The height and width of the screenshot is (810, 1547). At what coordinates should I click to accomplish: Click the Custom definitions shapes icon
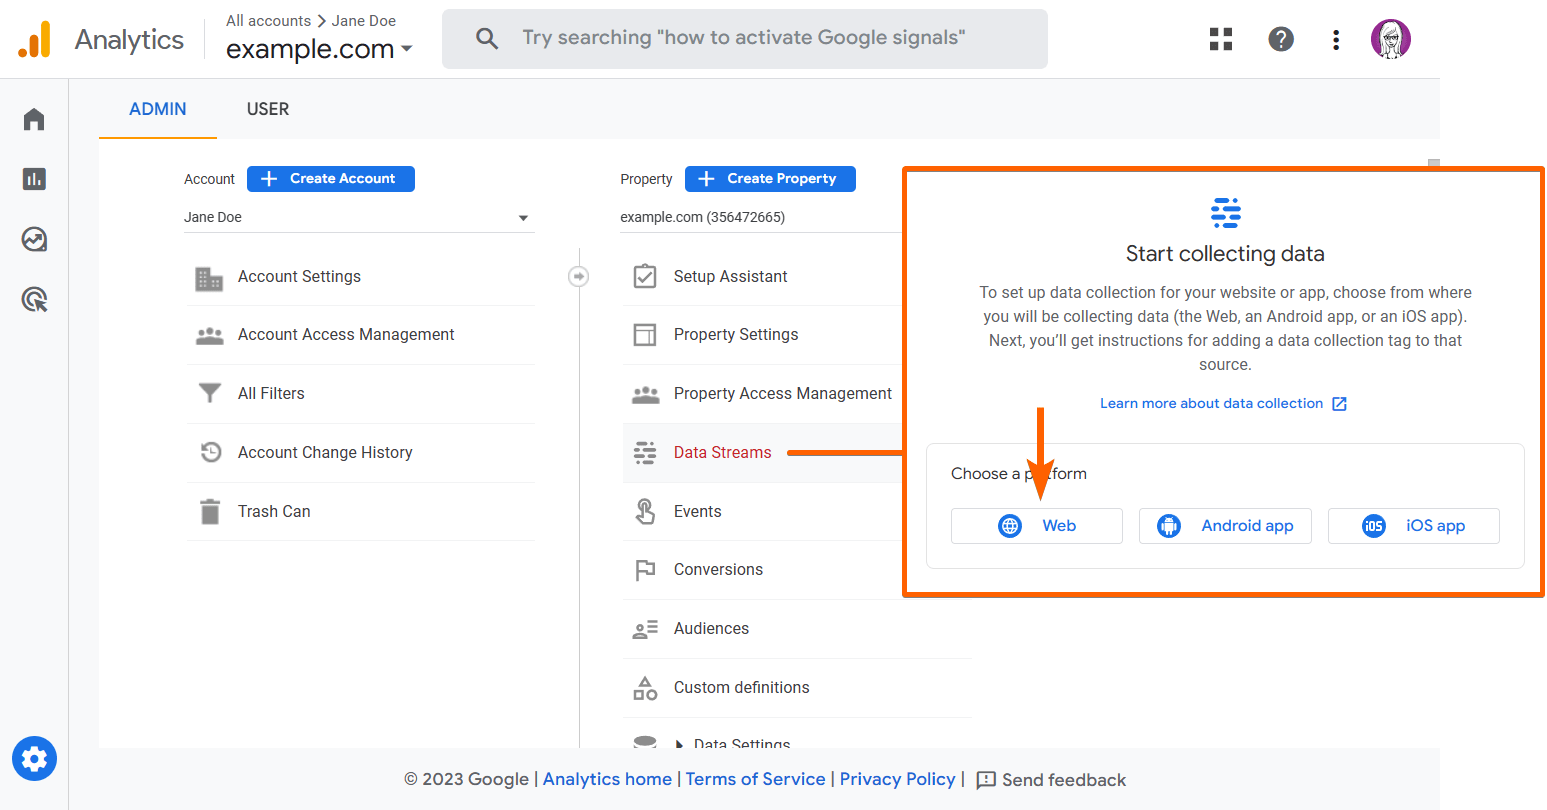645,688
